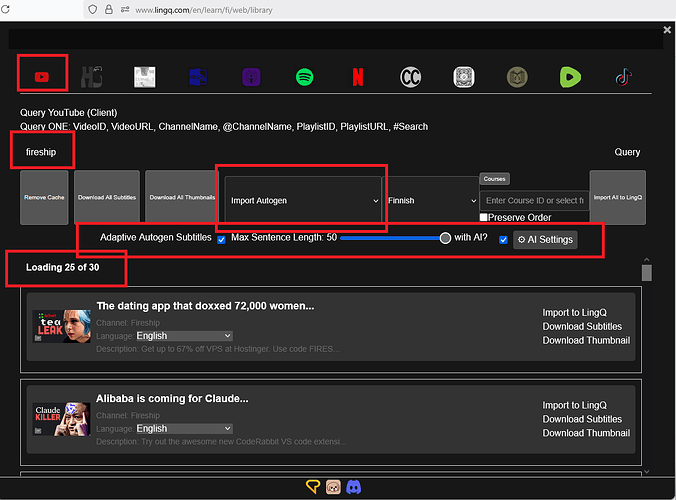Click the Courses button
The height and width of the screenshot is (500, 676).
pyautogui.click(x=494, y=179)
